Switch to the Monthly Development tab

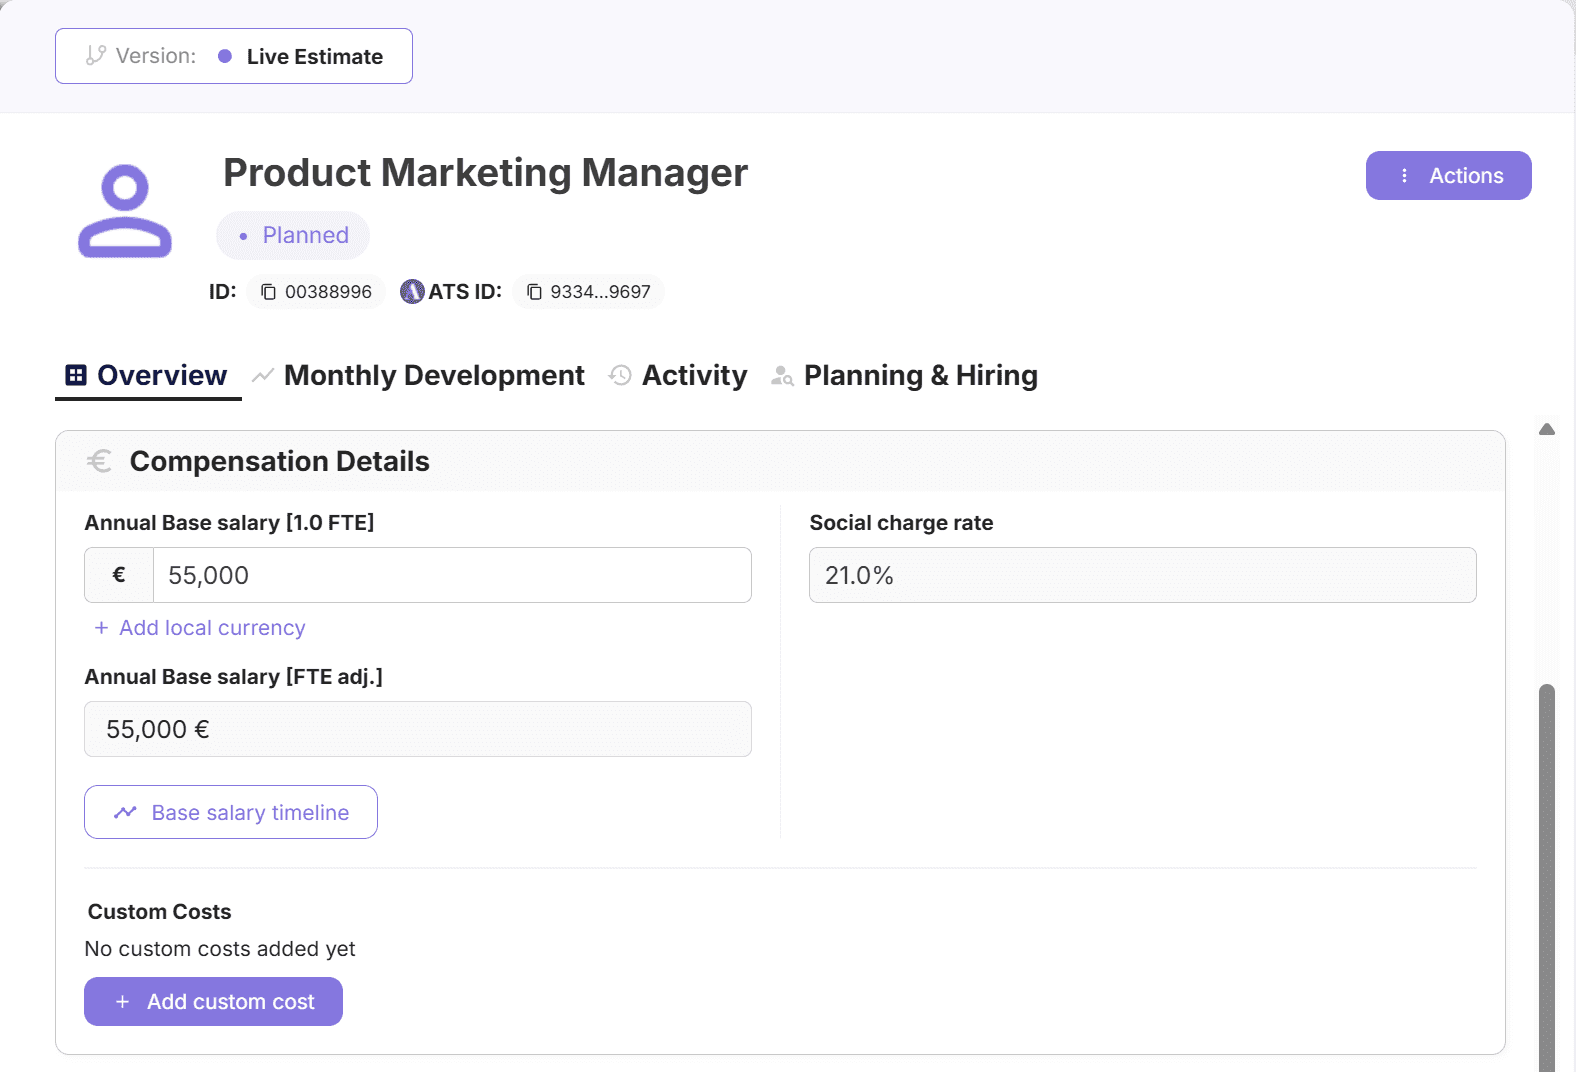pyautogui.click(x=433, y=376)
